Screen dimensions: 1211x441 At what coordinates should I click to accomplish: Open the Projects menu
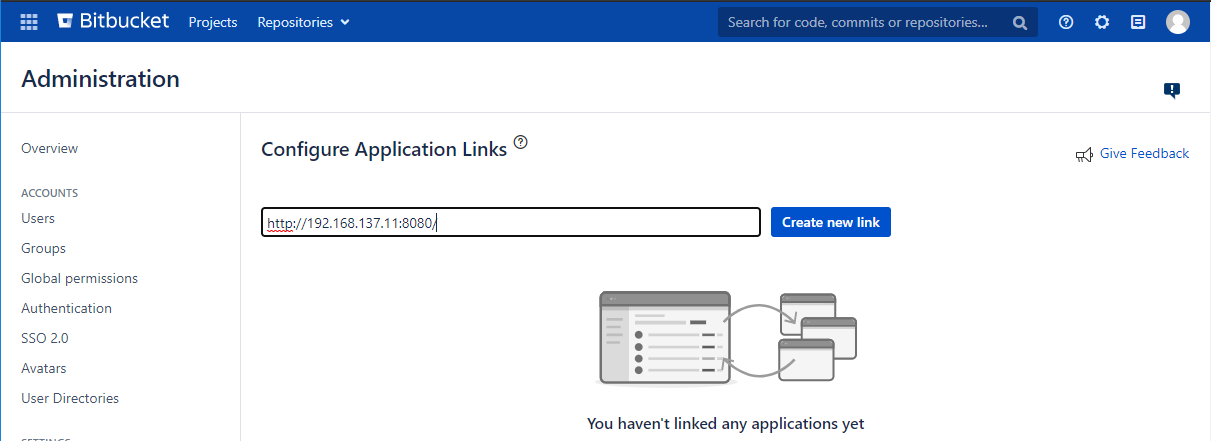point(213,22)
